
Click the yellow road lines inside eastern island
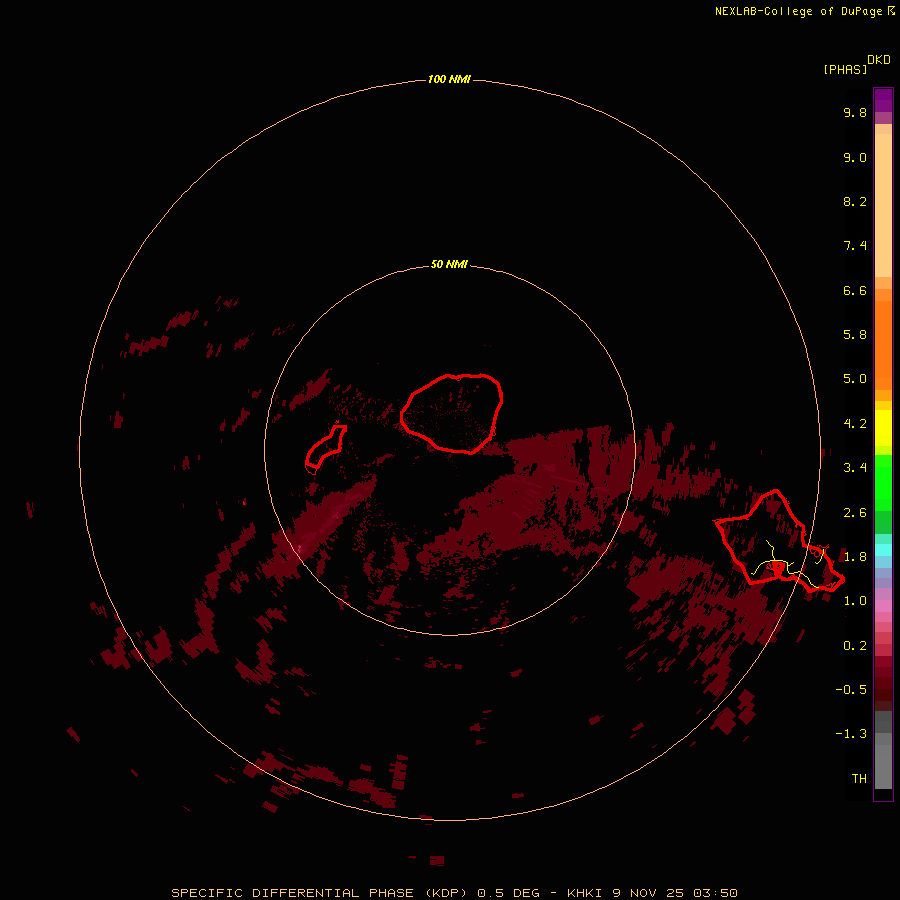pos(789,565)
